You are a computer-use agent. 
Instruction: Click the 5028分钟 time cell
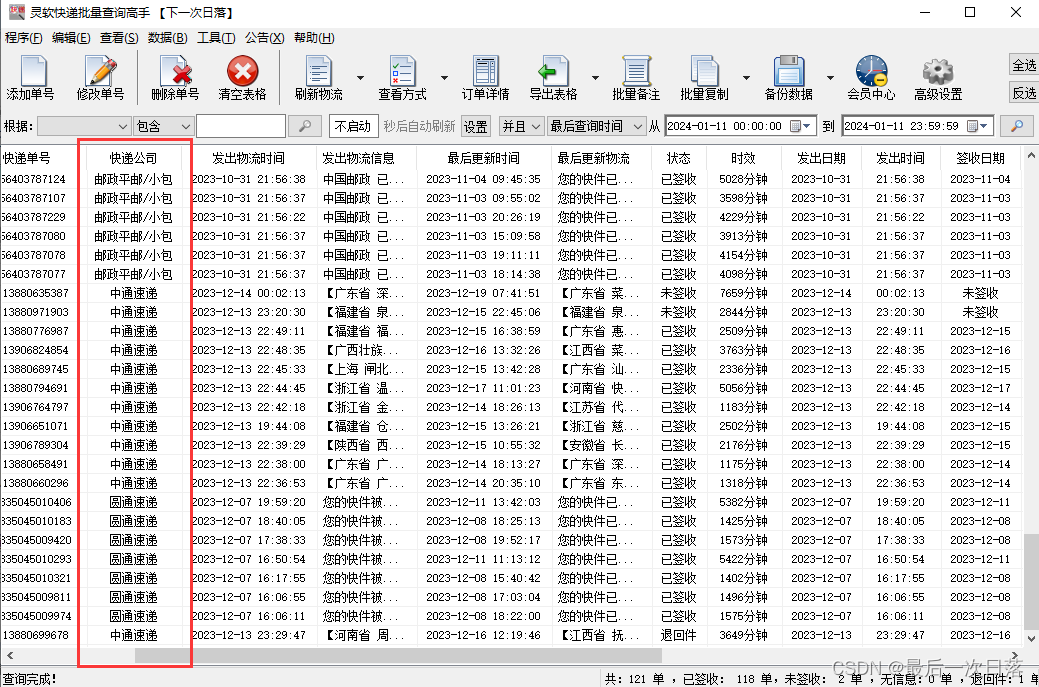click(x=743, y=179)
